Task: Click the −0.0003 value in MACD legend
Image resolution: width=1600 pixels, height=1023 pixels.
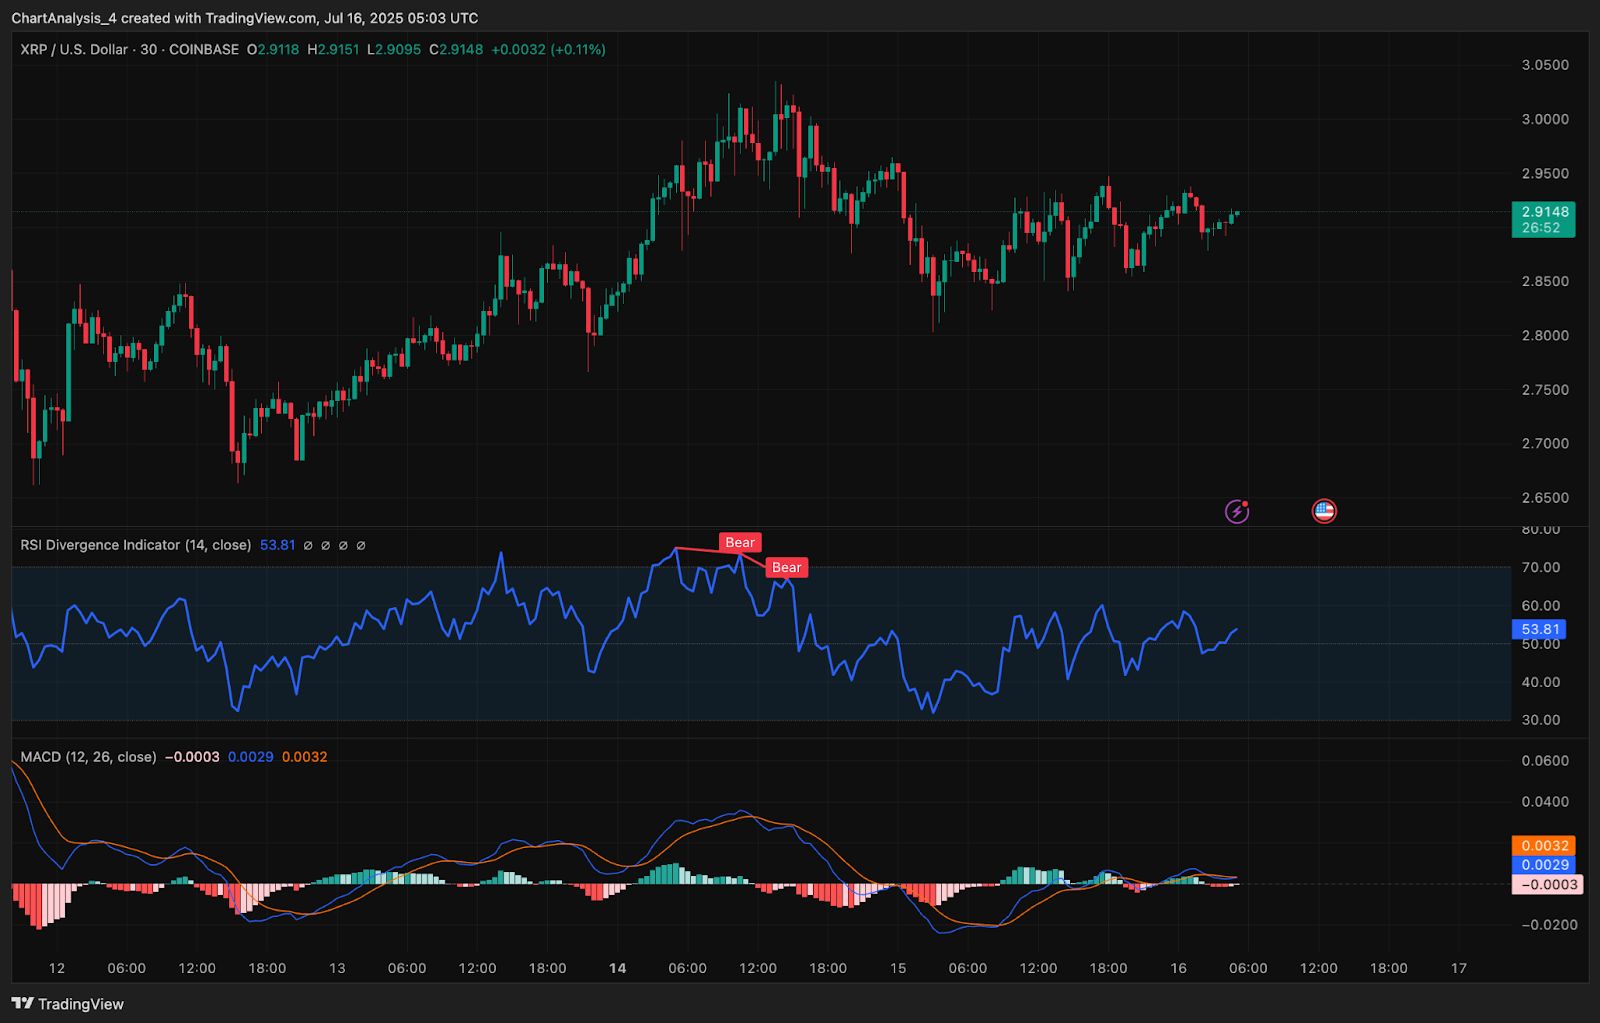Action: (x=192, y=757)
